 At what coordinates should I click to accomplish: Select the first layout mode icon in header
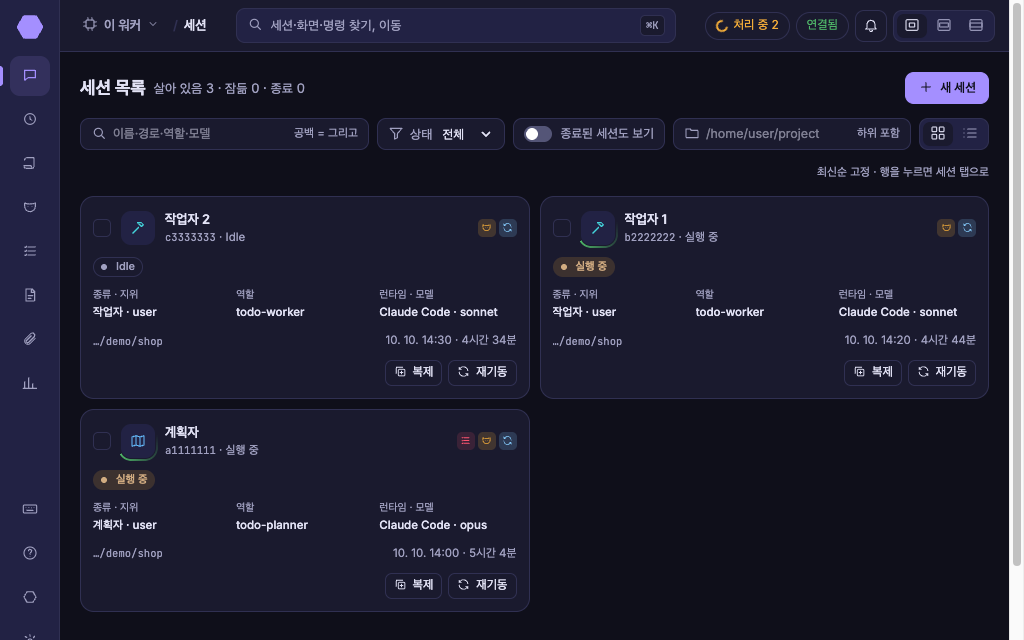(912, 25)
